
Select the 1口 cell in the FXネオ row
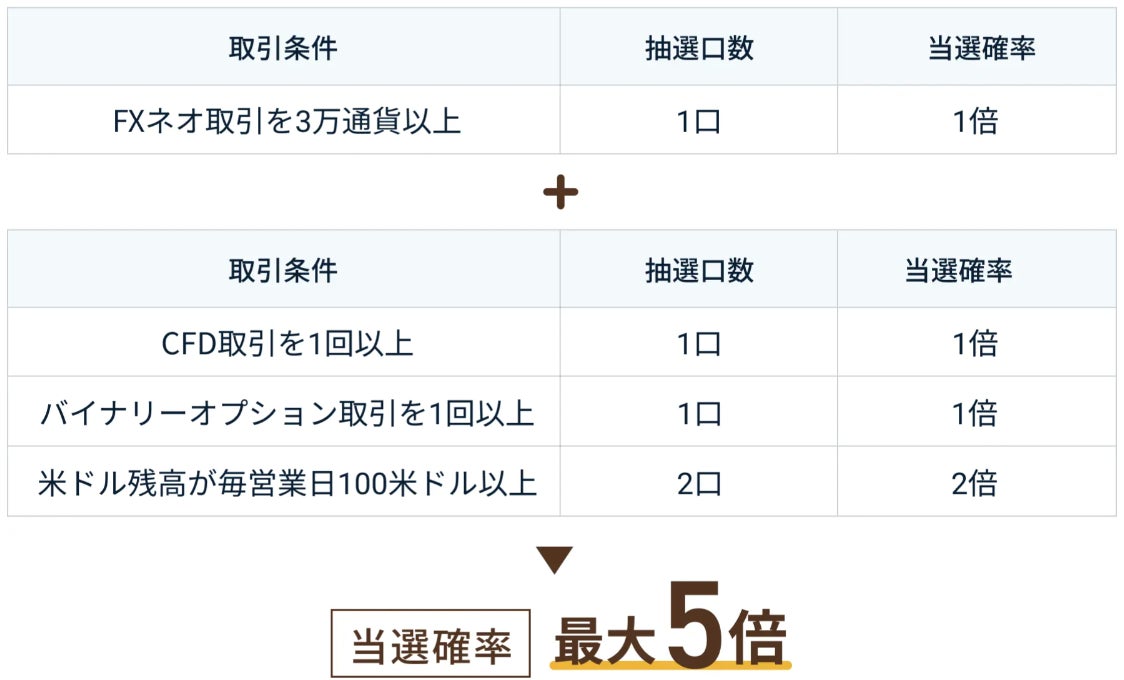point(698,122)
